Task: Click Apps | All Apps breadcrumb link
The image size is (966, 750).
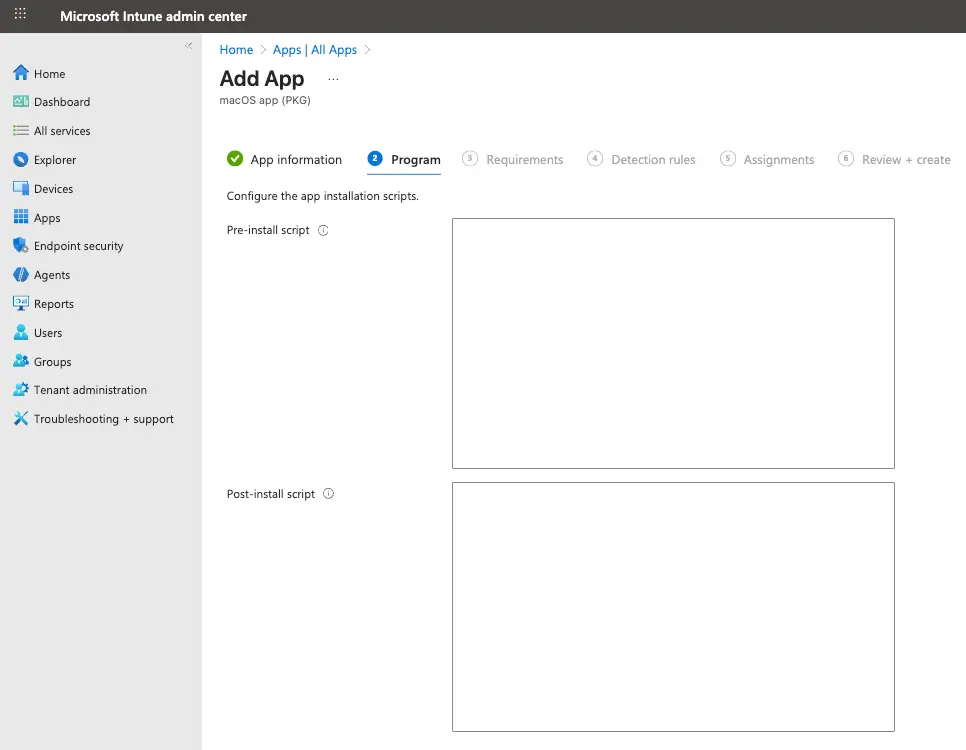Action: tap(314, 50)
